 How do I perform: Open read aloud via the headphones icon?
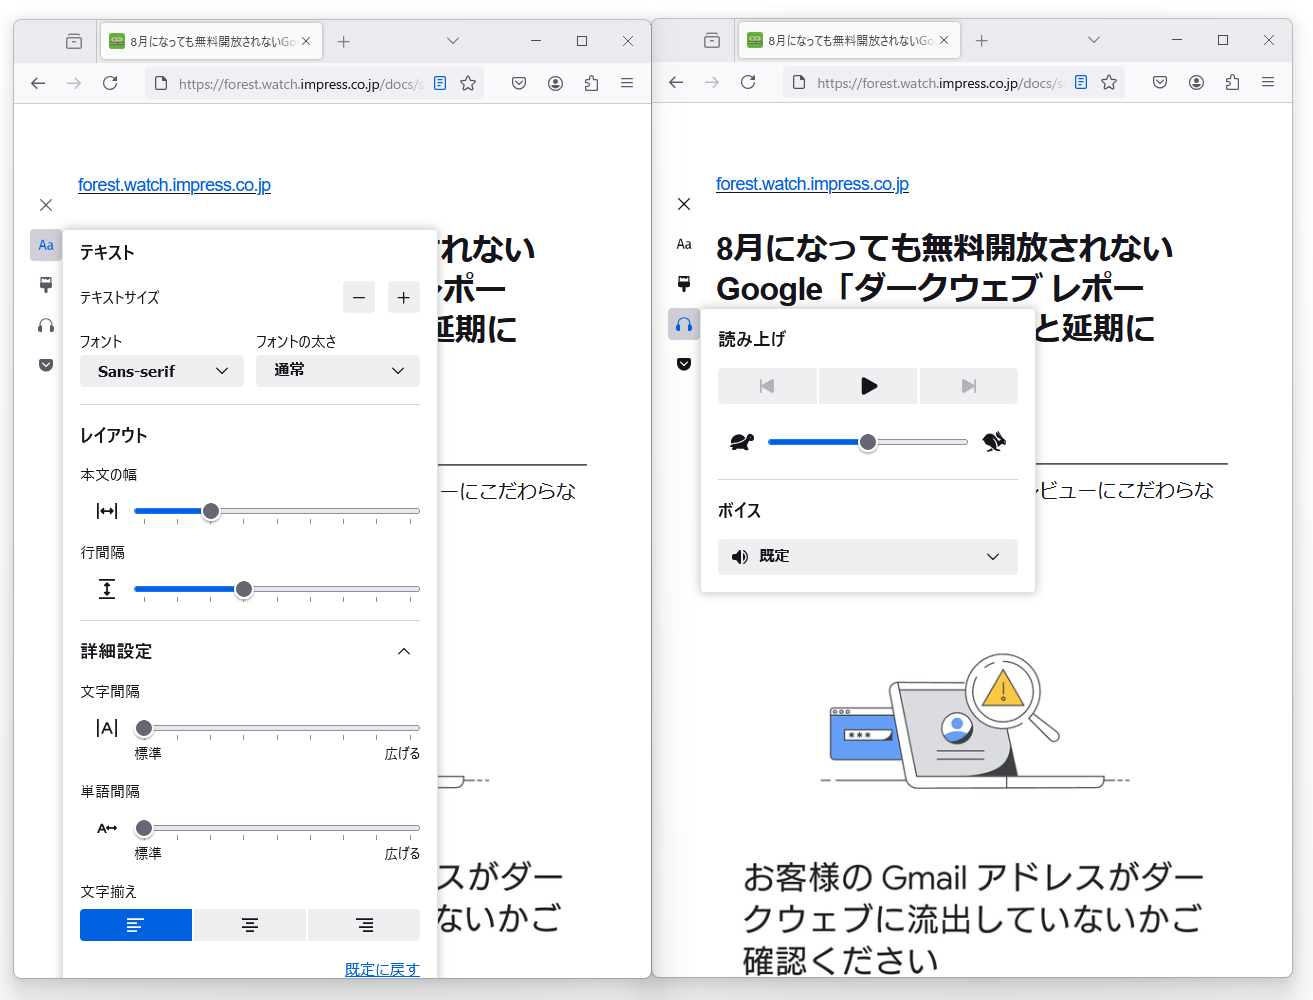pos(45,324)
